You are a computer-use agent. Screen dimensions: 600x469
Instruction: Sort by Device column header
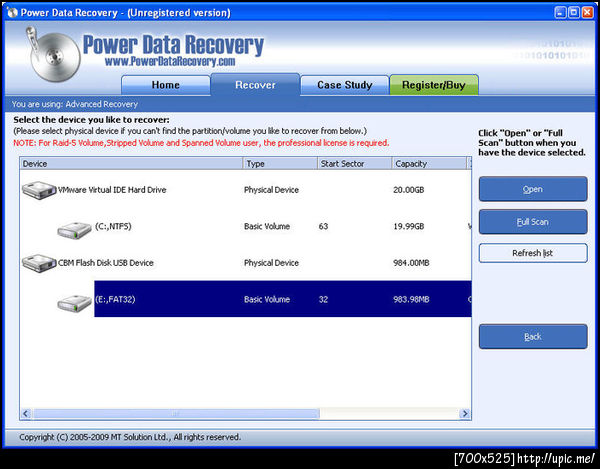pos(131,164)
